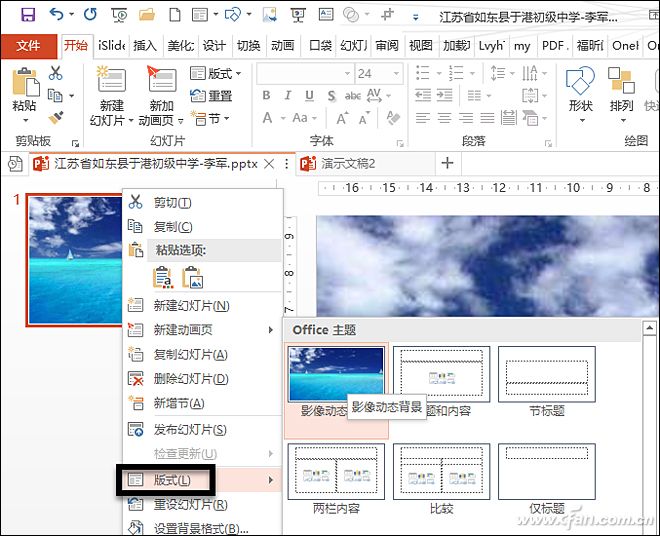
Task: Click the Redo icon in quick access toolbar
Action: tap(90, 15)
